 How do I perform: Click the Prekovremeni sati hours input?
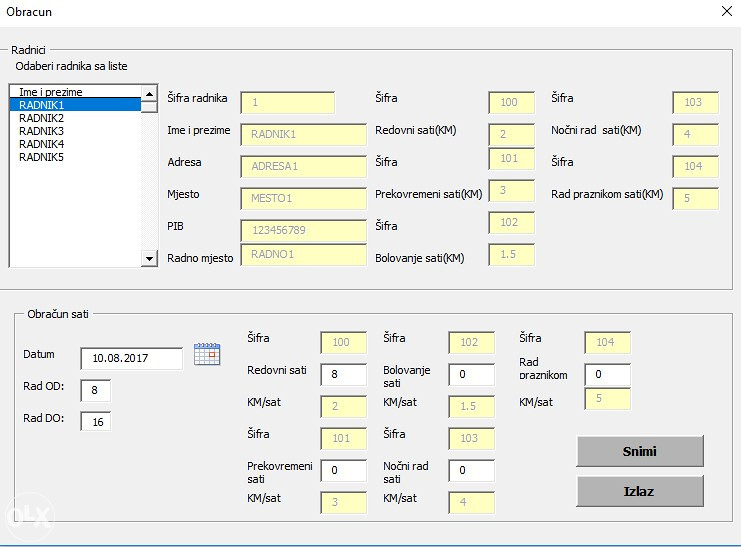point(344,470)
